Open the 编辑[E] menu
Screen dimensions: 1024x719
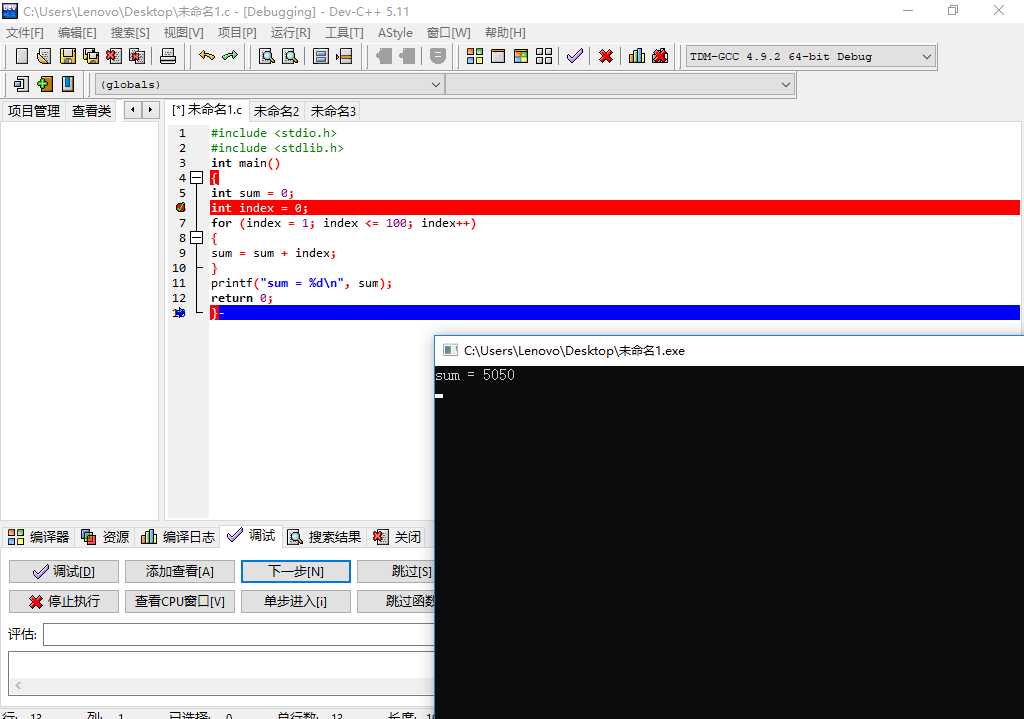(x=77, y=33)
